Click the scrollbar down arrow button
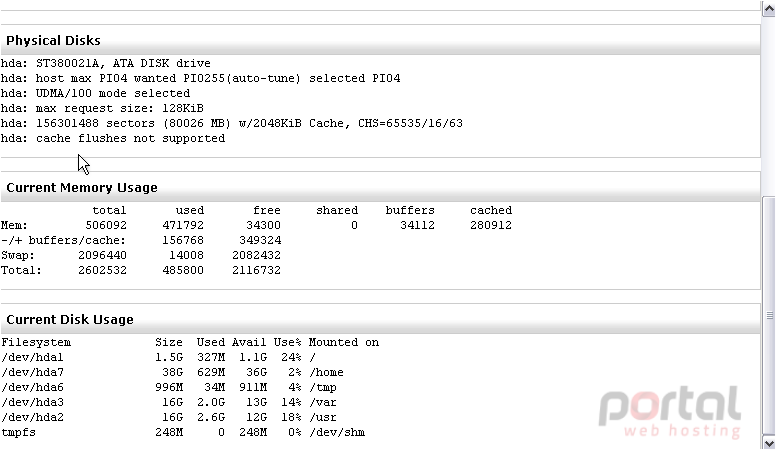Screen dimensions: 776x450 (769, 443)
